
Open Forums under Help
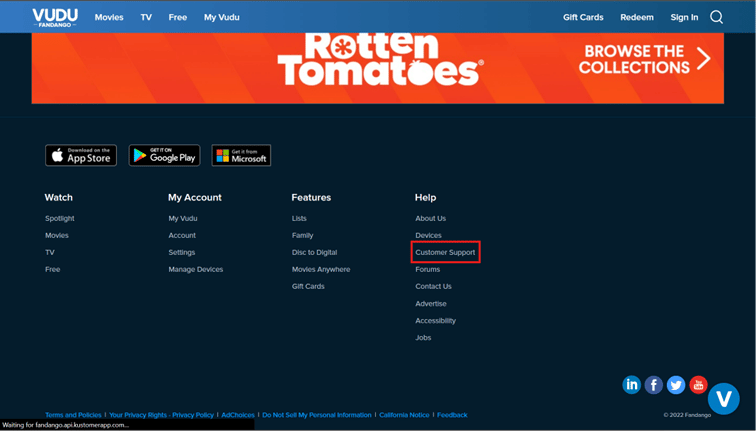click(x=427, y=269)
